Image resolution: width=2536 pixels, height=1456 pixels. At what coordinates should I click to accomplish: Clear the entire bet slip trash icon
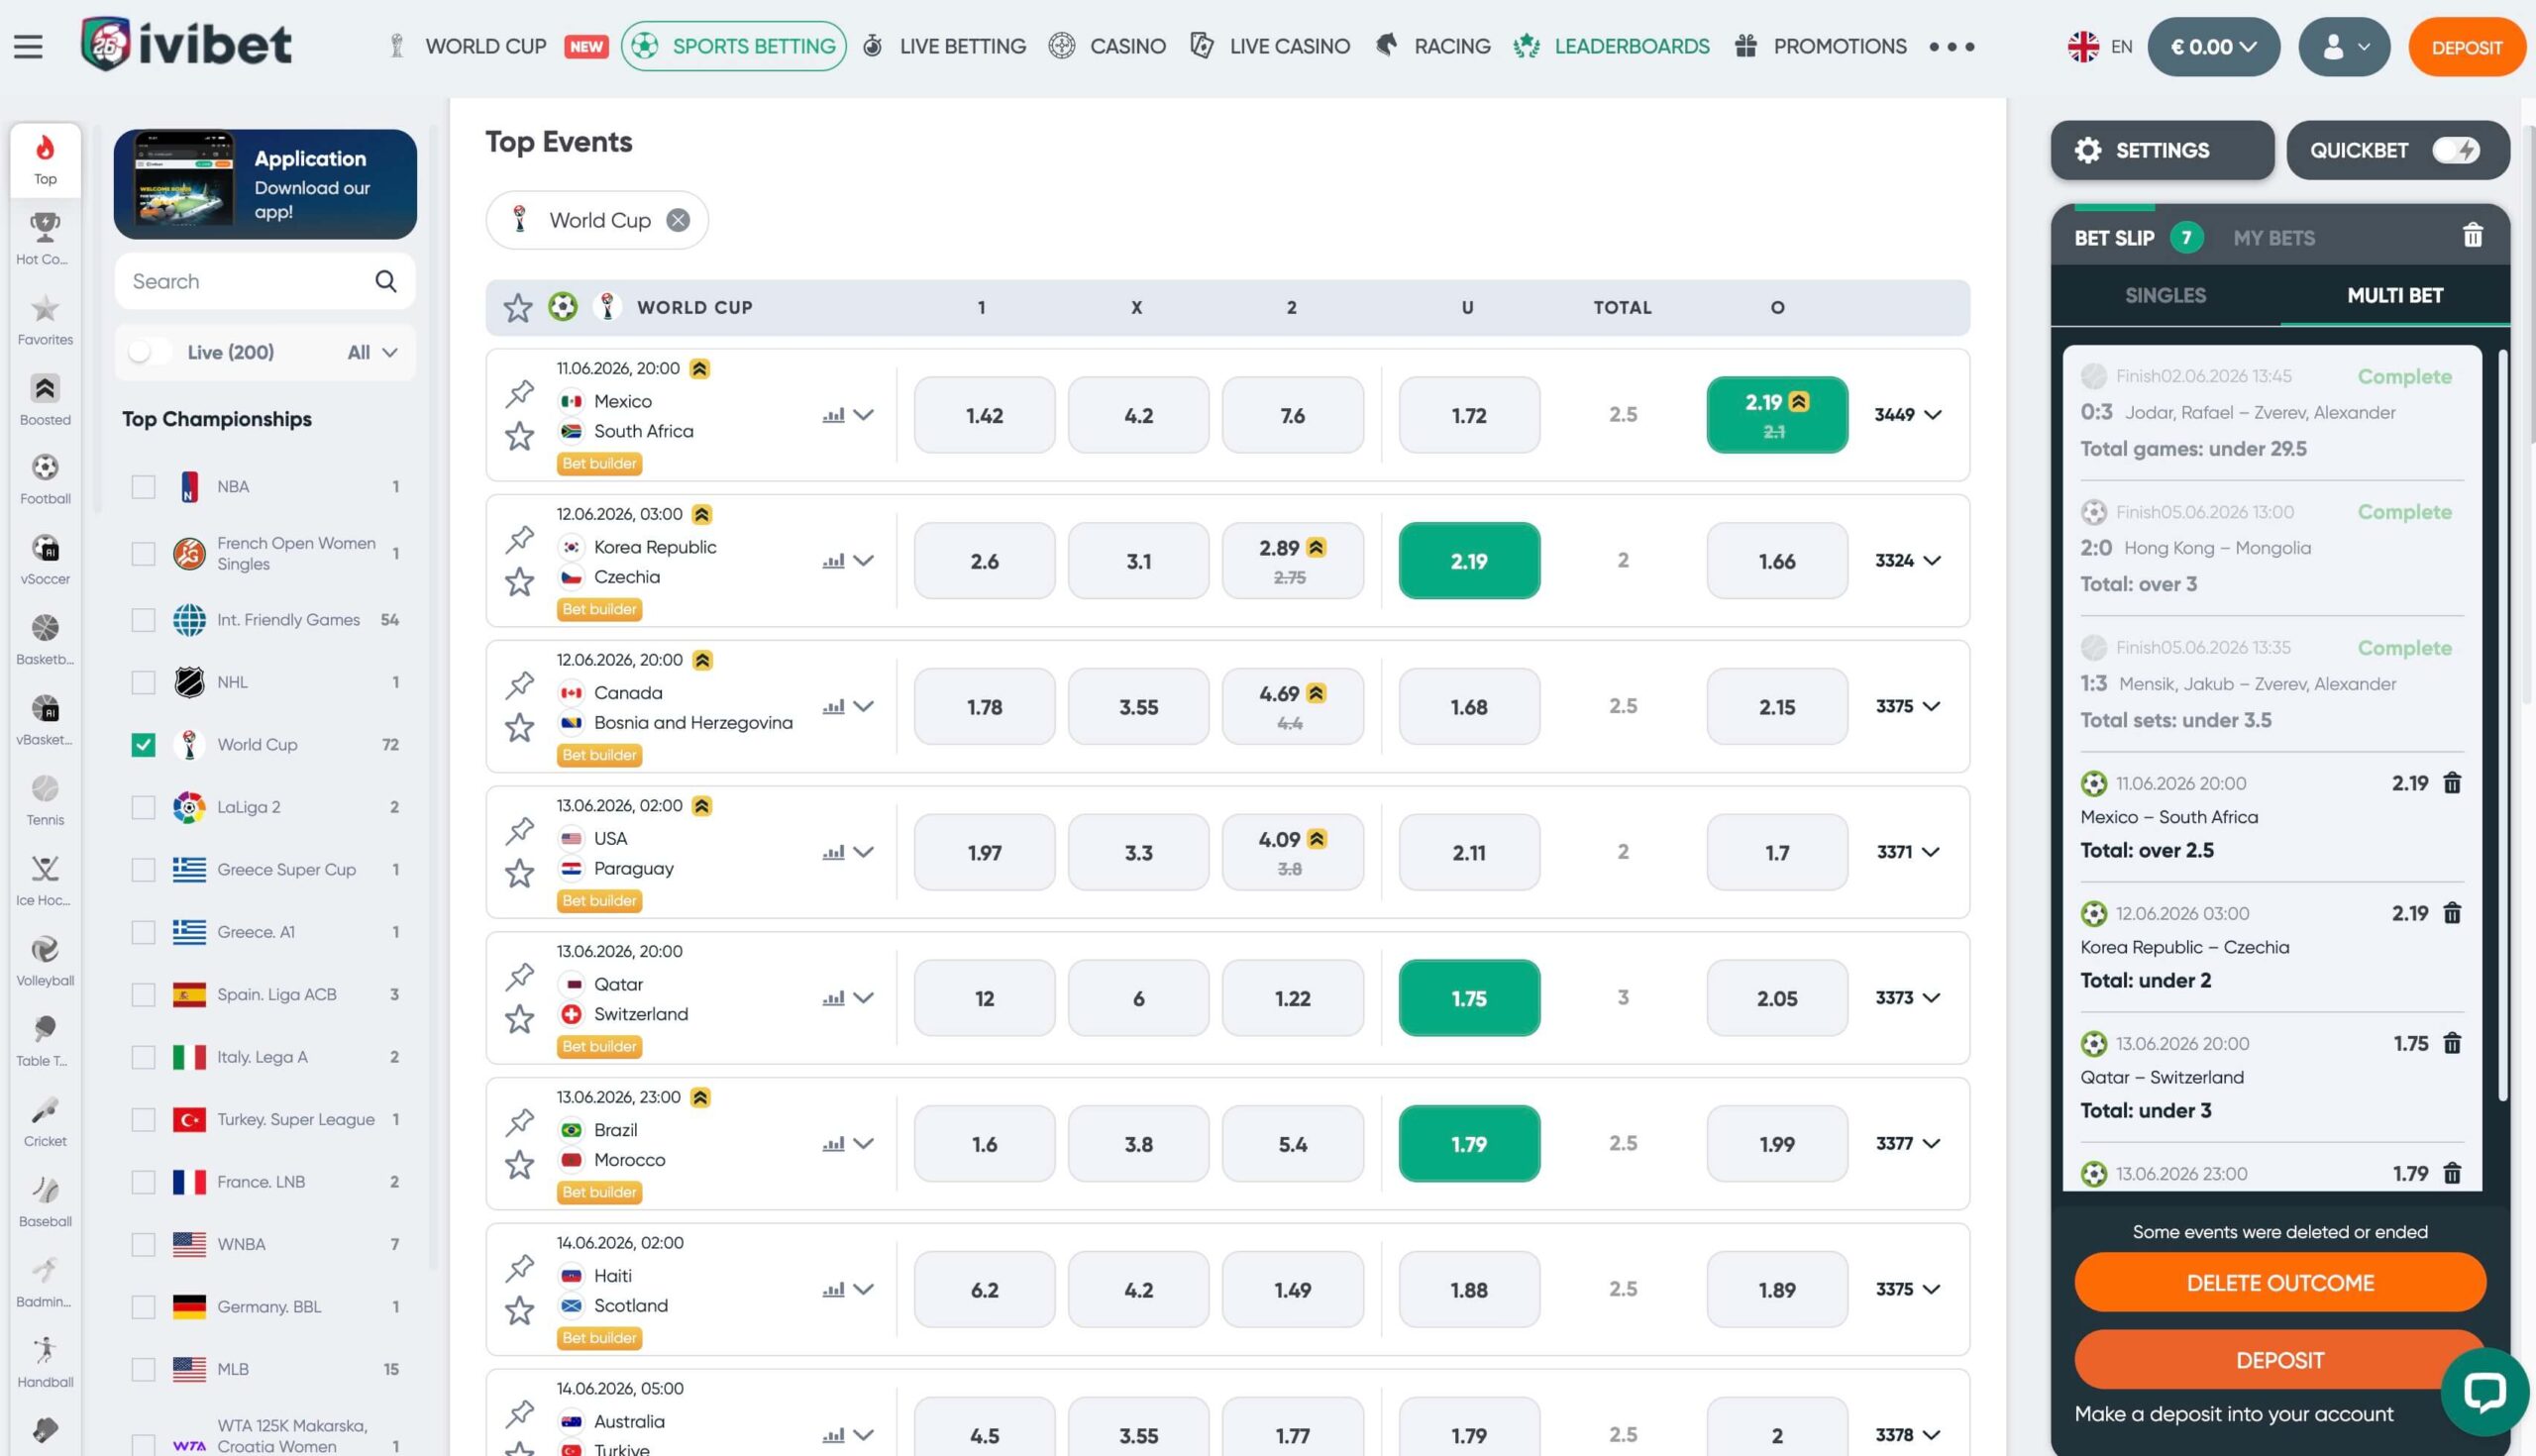[x=2472, y=236]
